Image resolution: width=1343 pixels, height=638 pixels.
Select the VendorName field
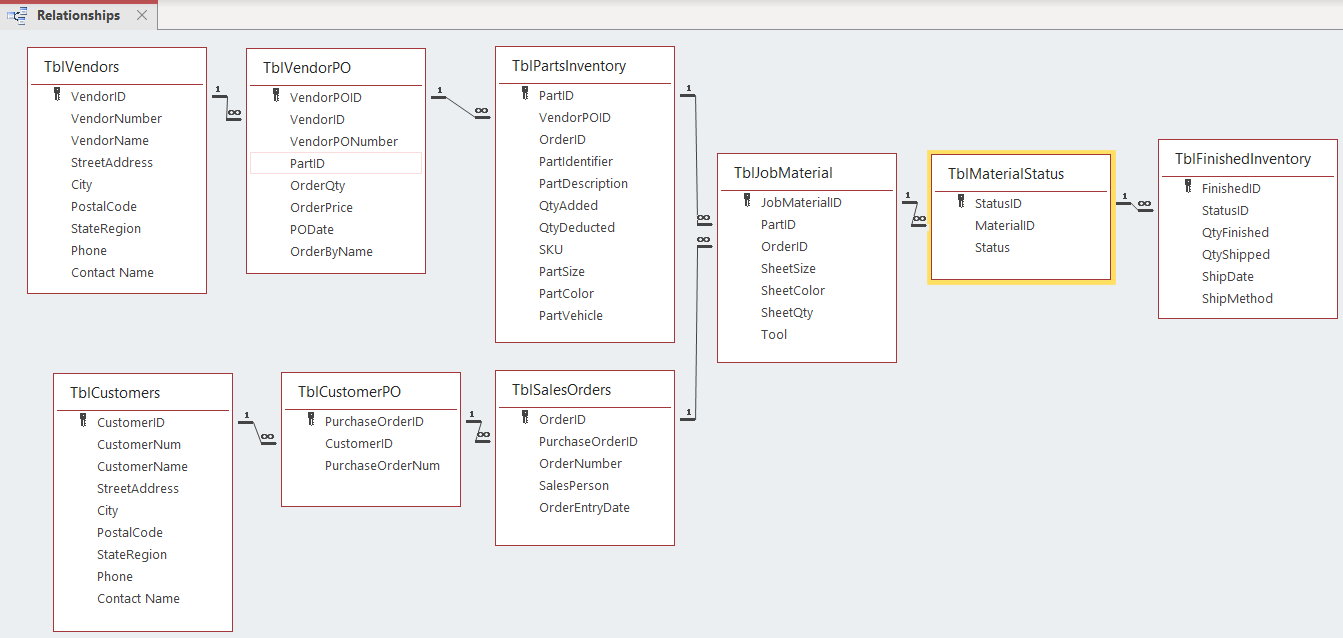tap(110, 140)
